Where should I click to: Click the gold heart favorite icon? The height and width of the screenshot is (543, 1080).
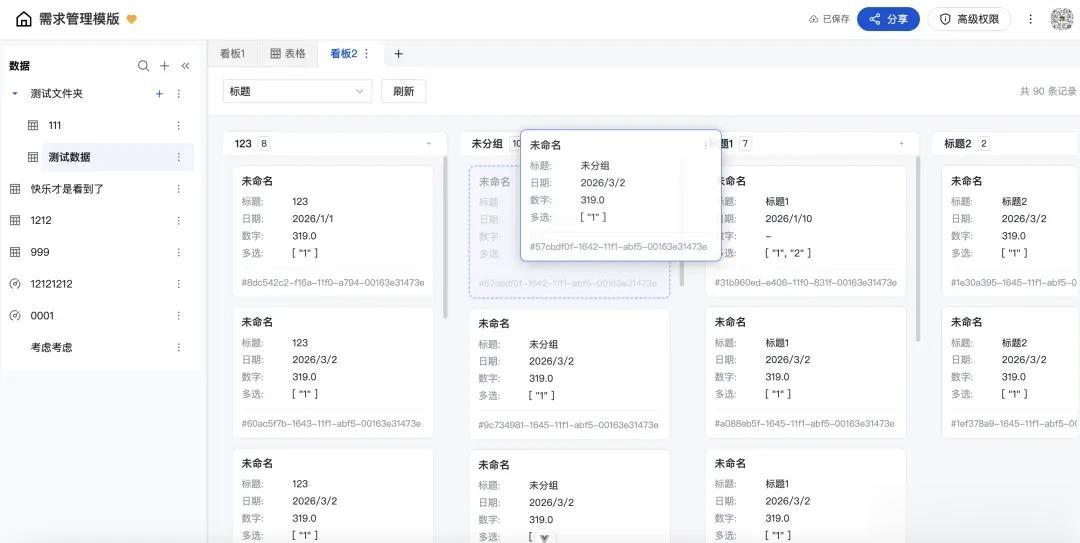coord(132,19)
